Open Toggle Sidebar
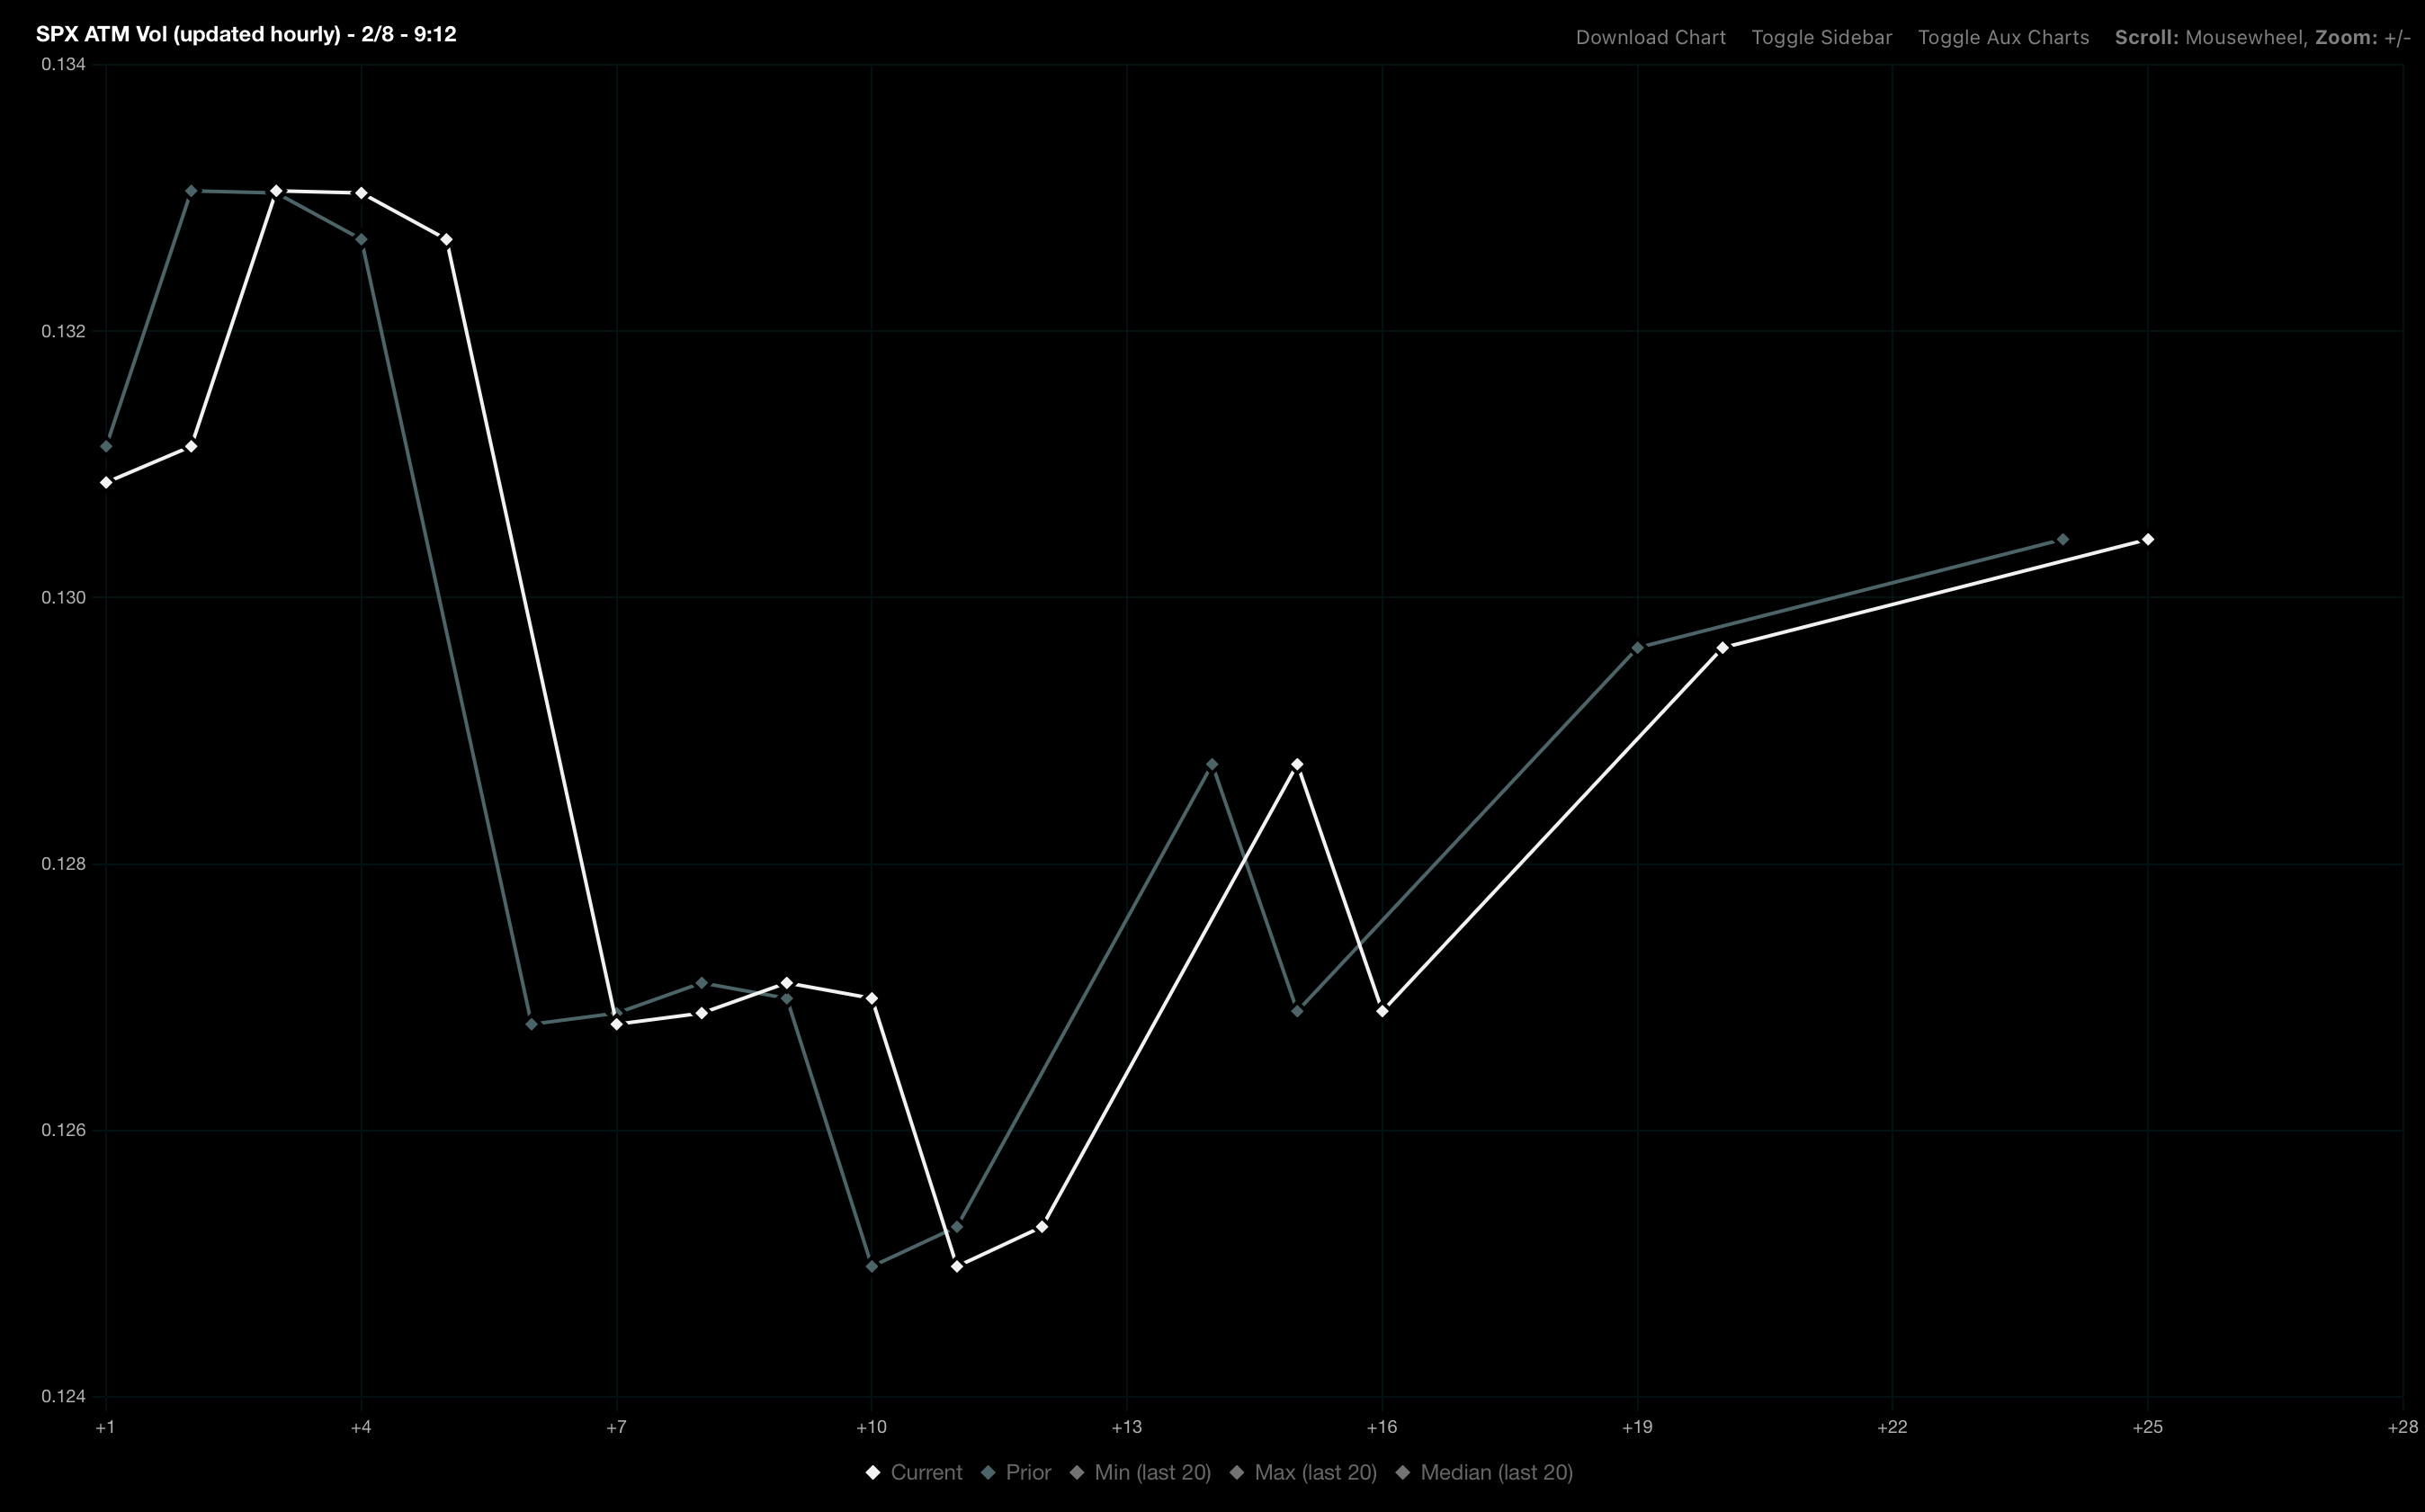Image resolution: width=2425 pixels, height=1512 pixels. 1821,37
